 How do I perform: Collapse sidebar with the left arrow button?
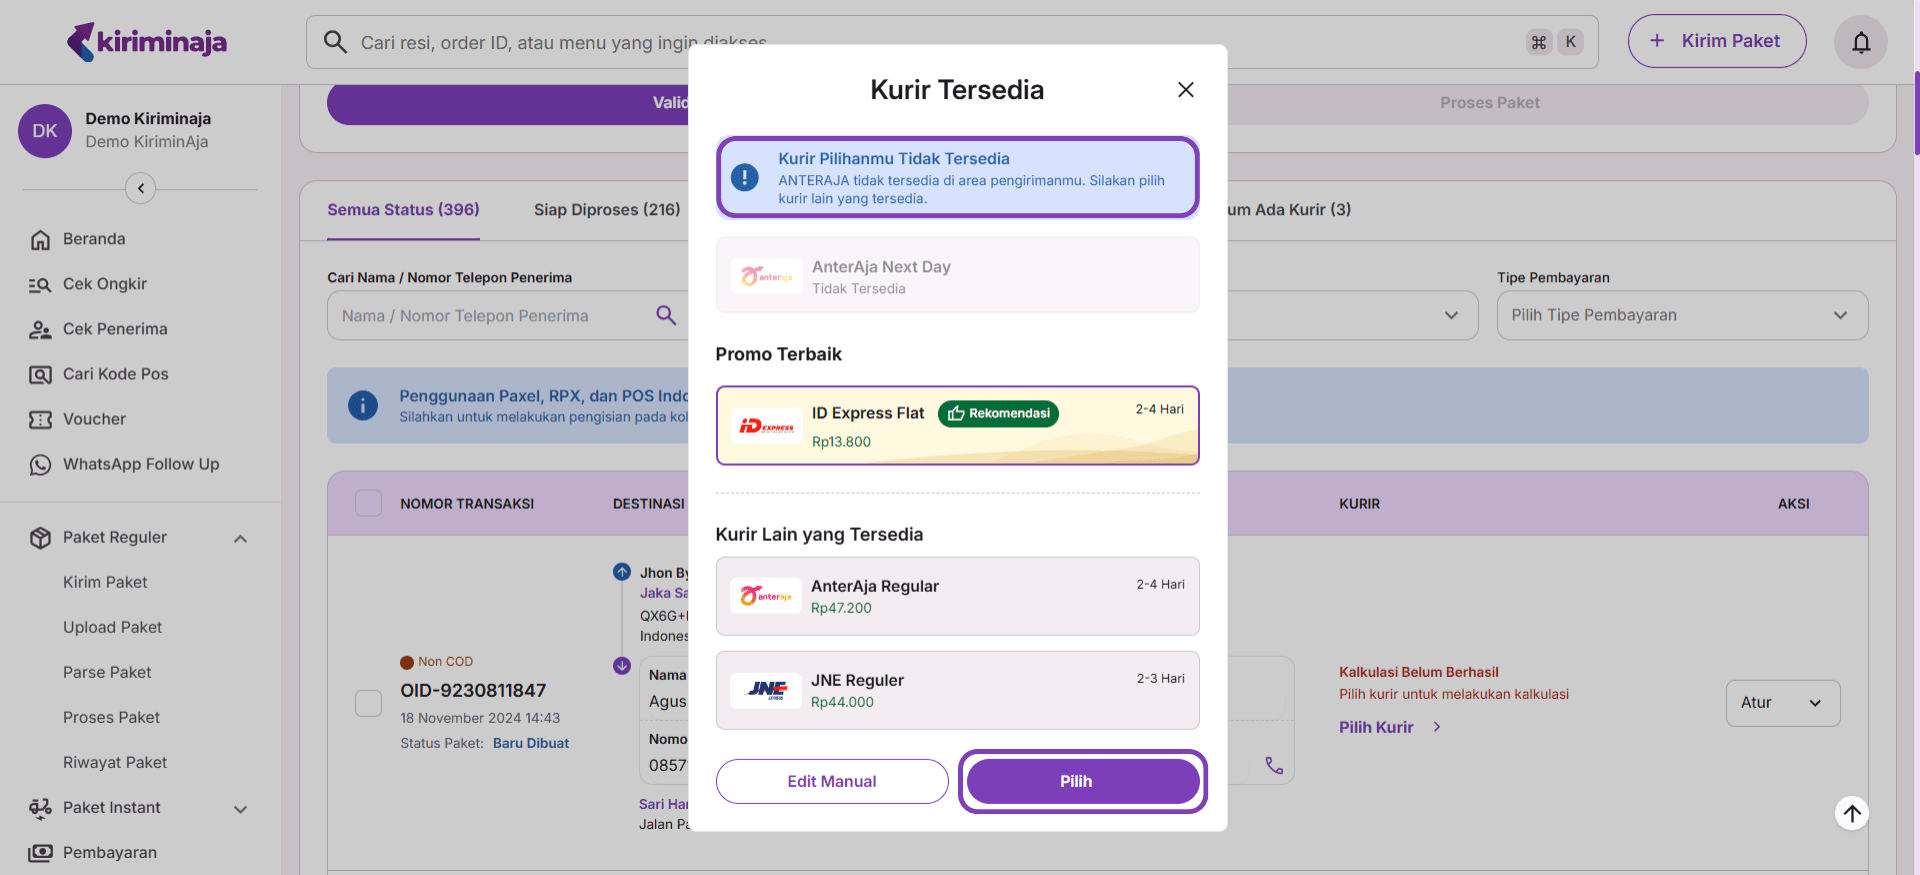pos(141,188)
